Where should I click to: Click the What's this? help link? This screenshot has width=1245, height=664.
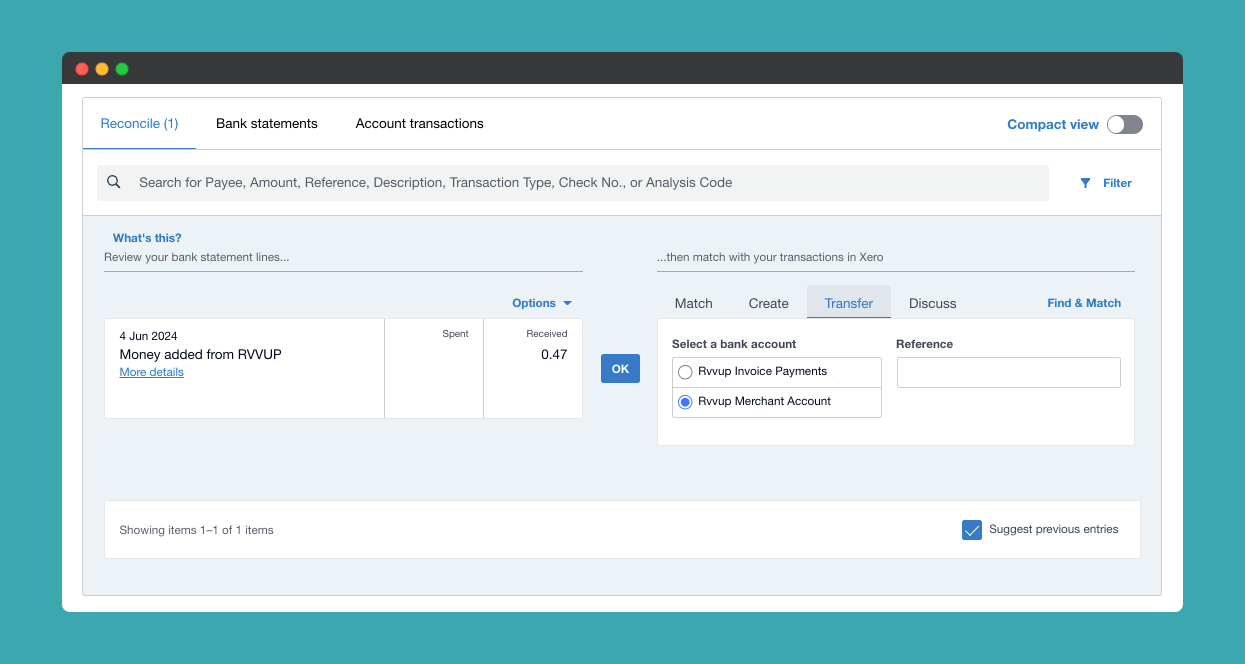147,238
